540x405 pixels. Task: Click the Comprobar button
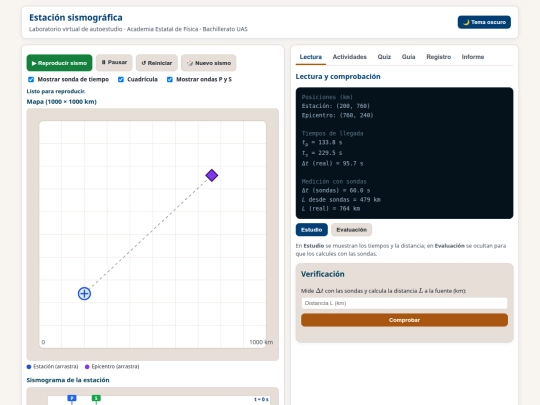404,320
